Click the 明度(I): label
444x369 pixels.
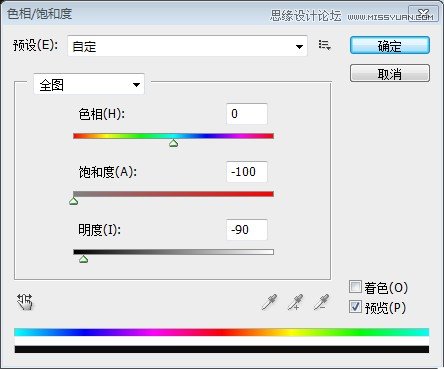click(x=100, y=230)
